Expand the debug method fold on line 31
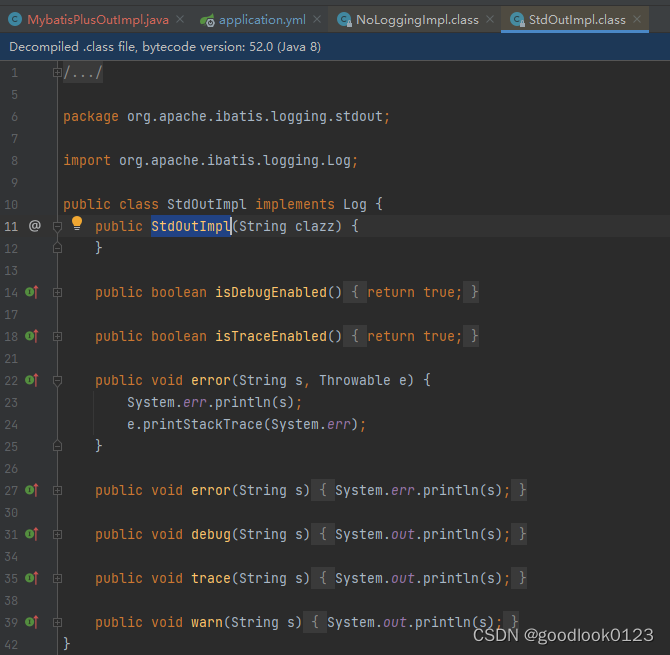Image resolution: width=670 pixels, height=655 pixels. click(x=57, y=534)
